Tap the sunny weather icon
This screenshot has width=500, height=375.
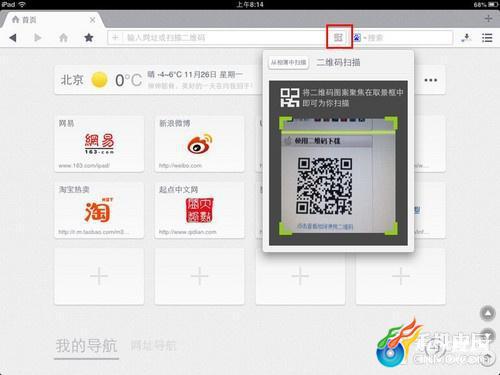pyautogui.click(x=99, y=80)
